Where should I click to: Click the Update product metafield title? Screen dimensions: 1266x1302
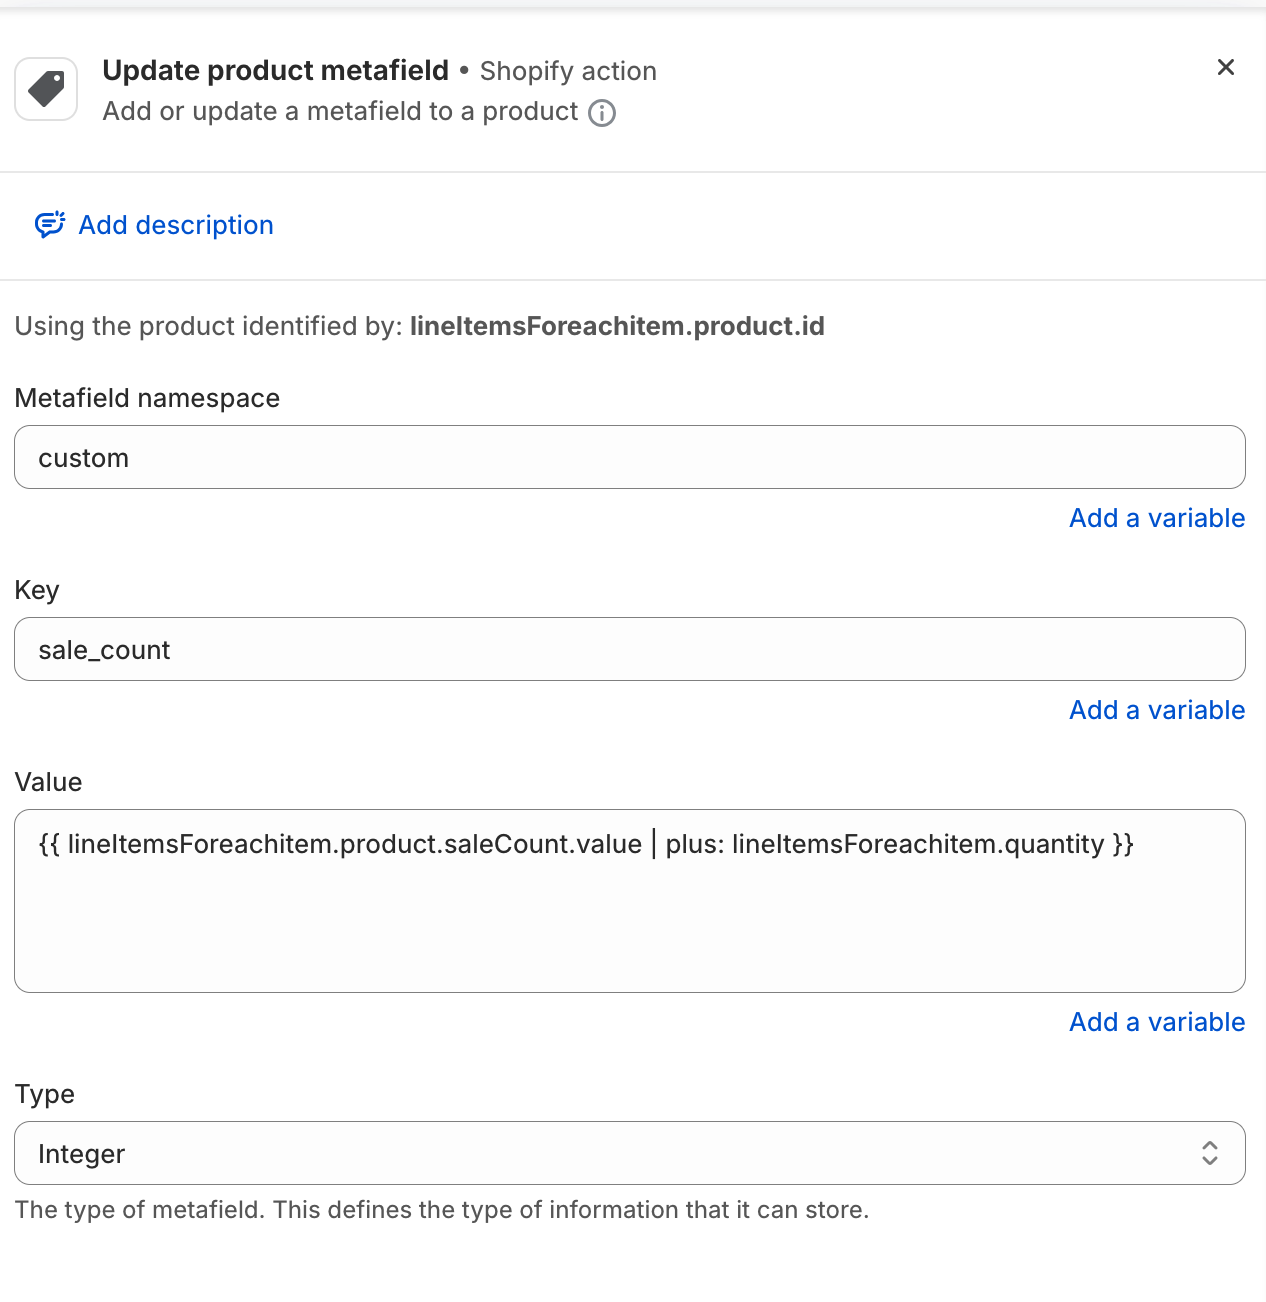[x=276, y=70]
